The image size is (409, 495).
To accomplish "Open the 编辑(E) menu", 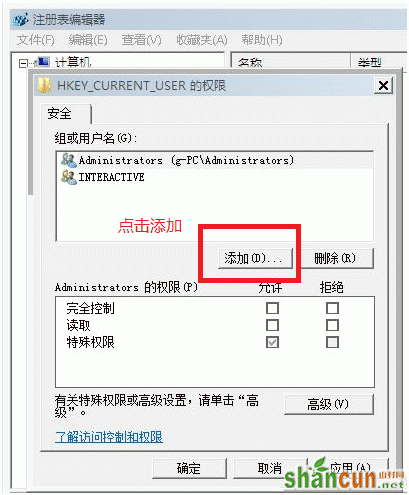I will [88, 40].
